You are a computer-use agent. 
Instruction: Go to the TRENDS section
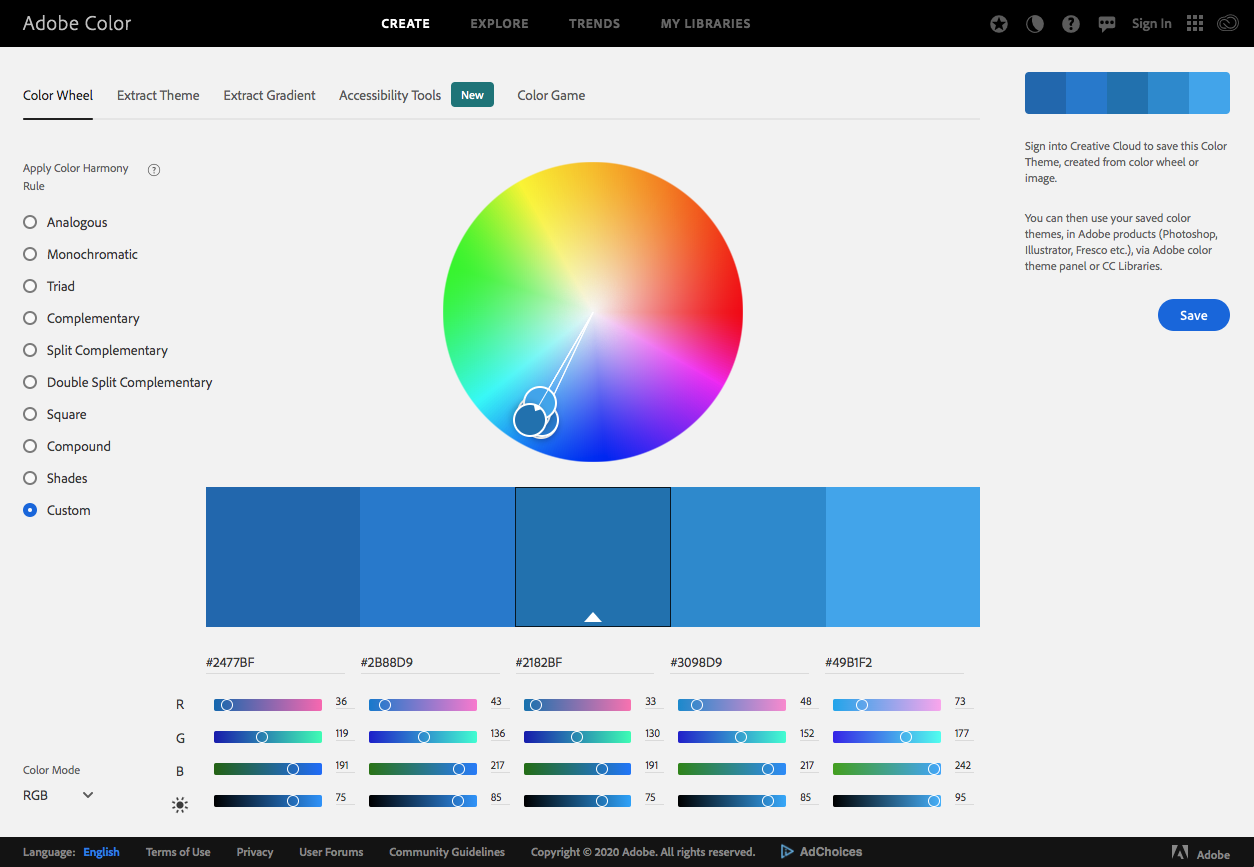coord(595,23)
